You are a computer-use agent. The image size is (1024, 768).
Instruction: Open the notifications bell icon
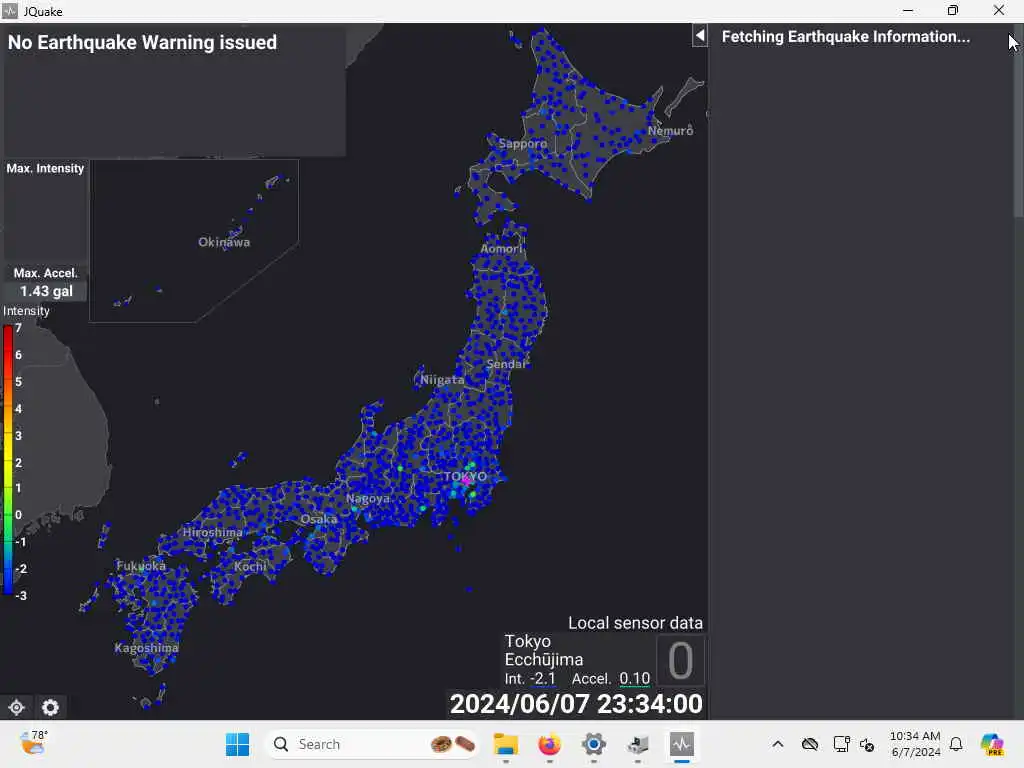pos(956,744)
